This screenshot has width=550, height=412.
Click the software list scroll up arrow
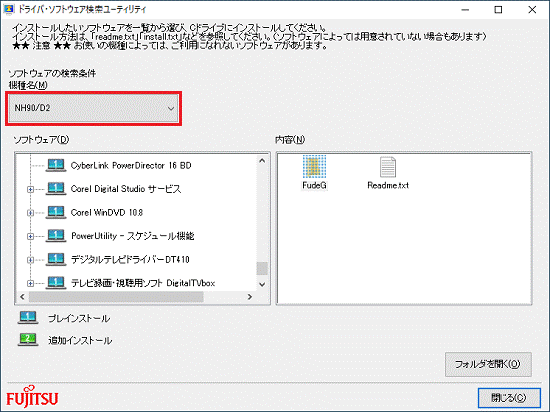[x=262, y=161]
